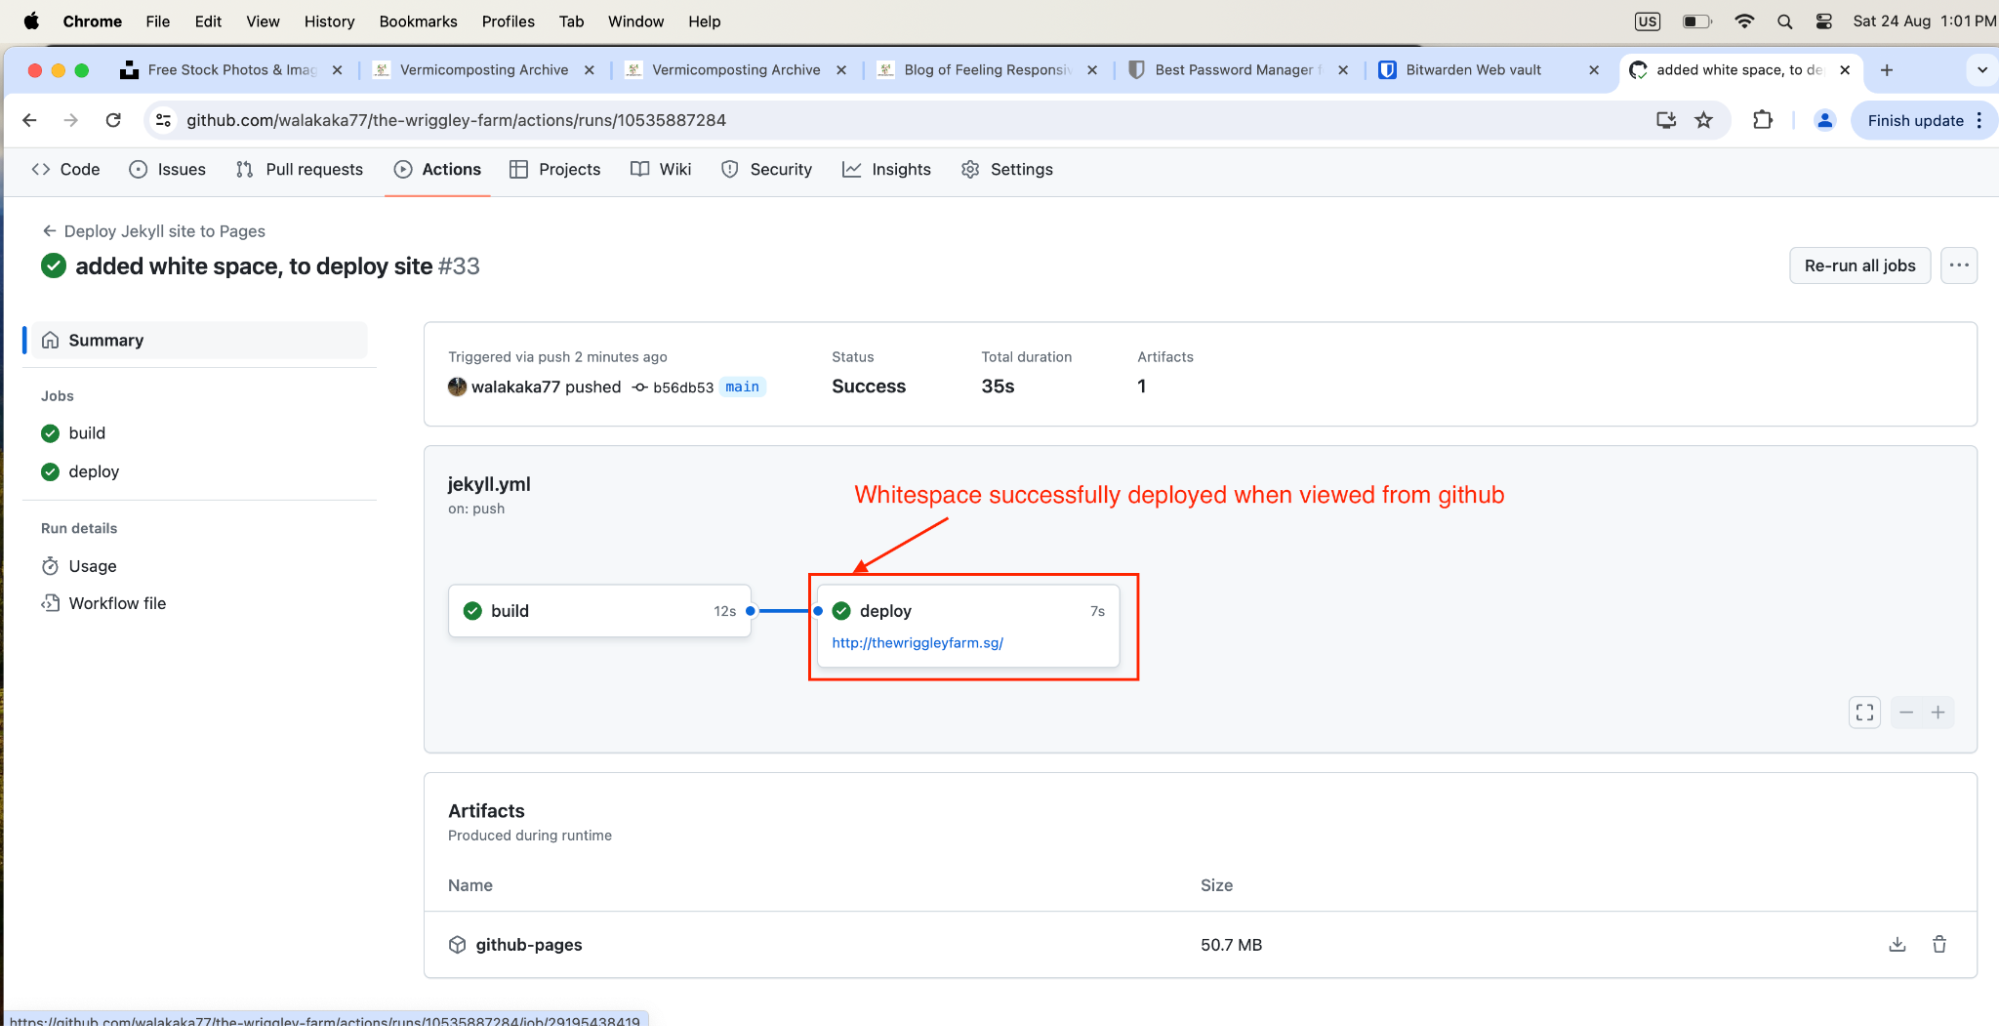Enter fullscreen for the workflow graph
Viewport: 1999px width, 1026px height.
[1864, 712]
